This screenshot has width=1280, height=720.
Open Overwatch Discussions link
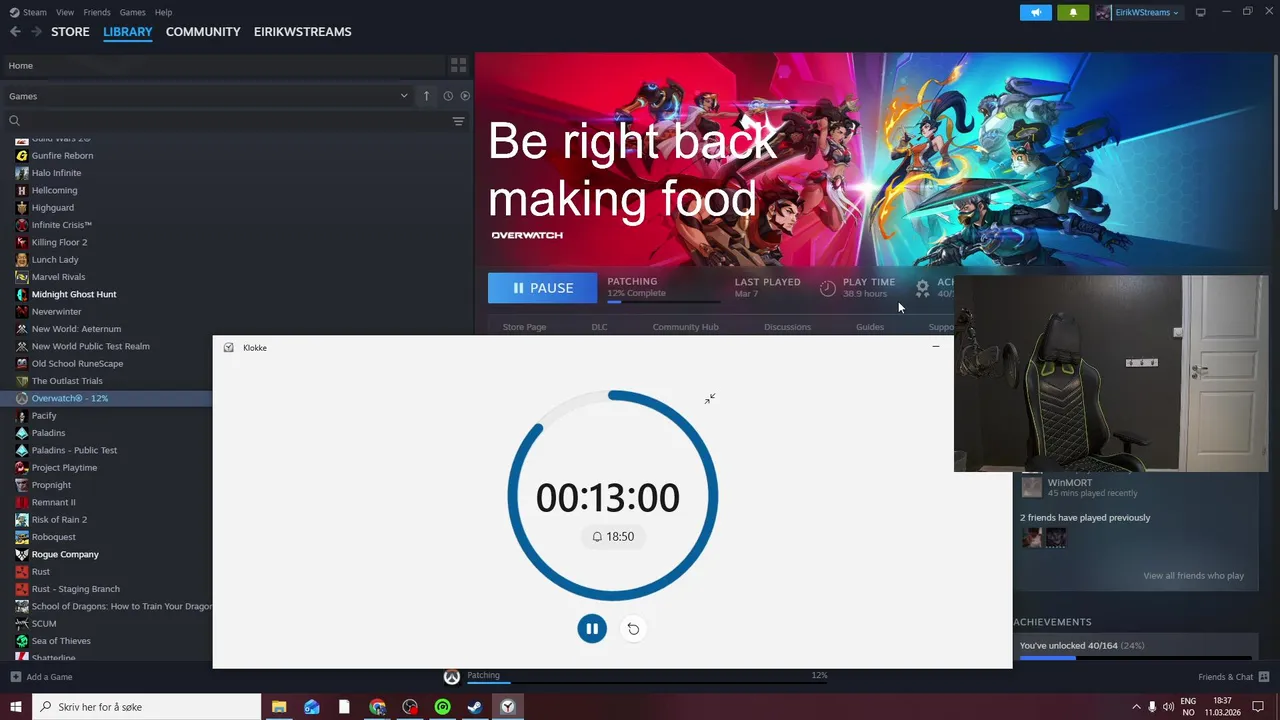click(x=787, y=327)
